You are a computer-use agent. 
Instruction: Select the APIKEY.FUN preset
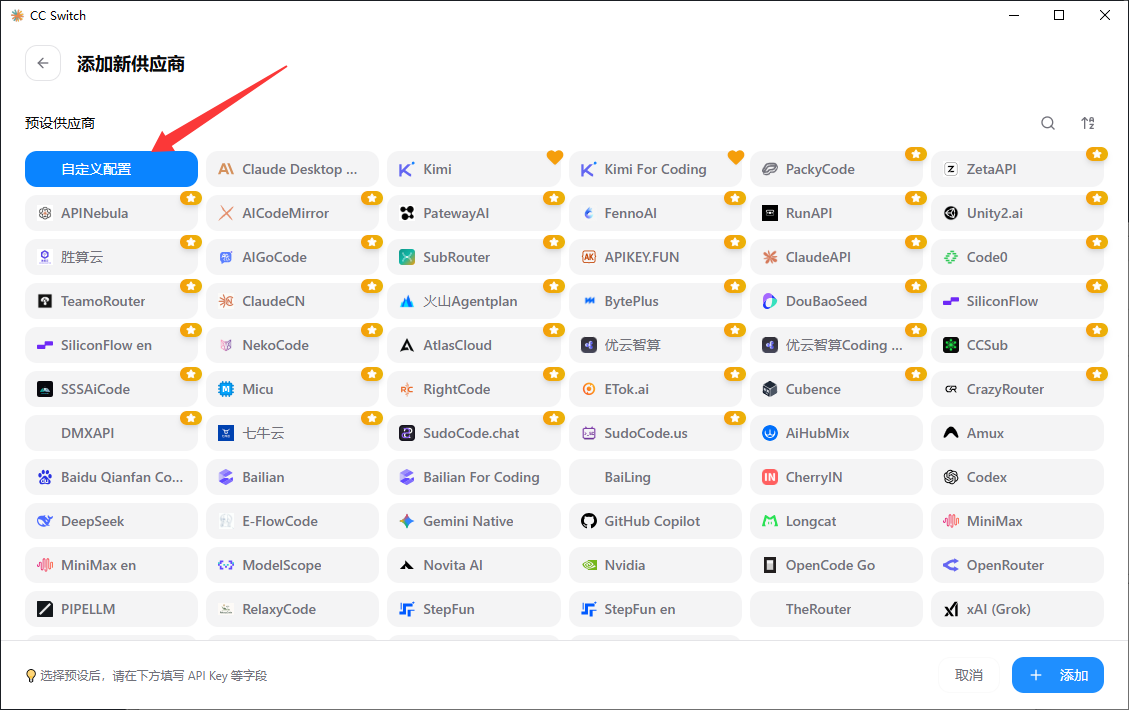point(655,257)
